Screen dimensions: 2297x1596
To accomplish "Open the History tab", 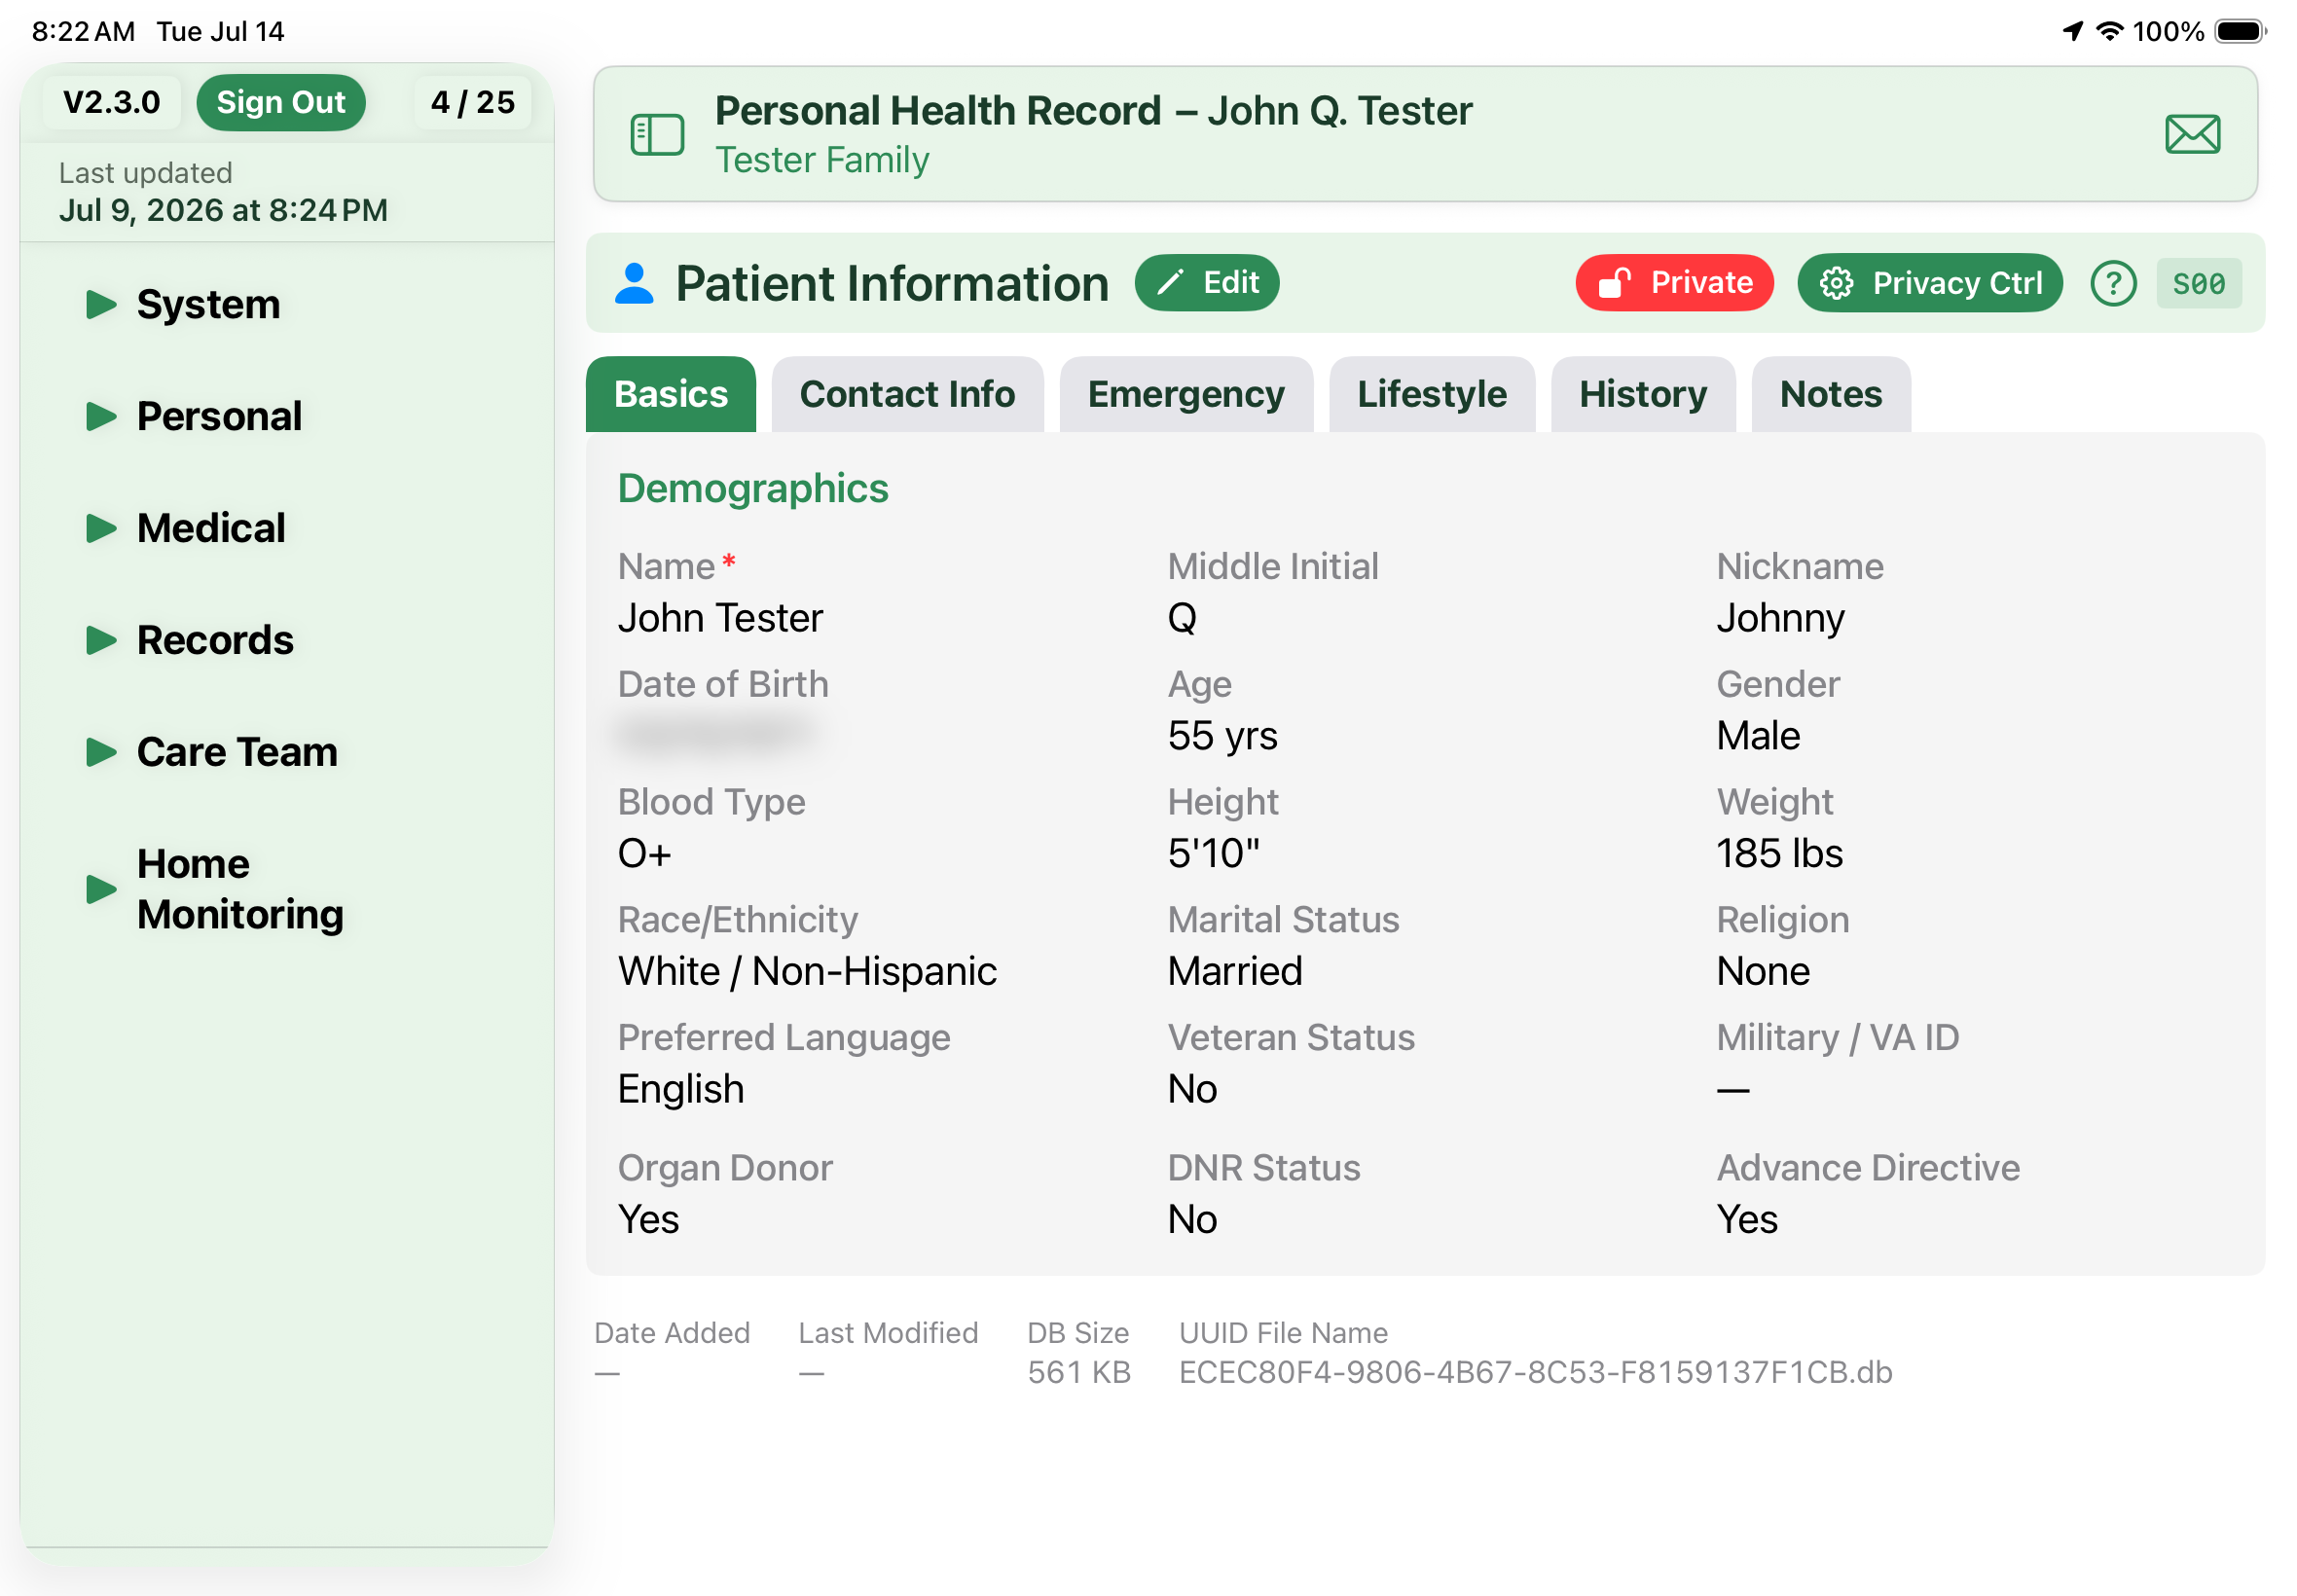I will (x=1642, y=394).
